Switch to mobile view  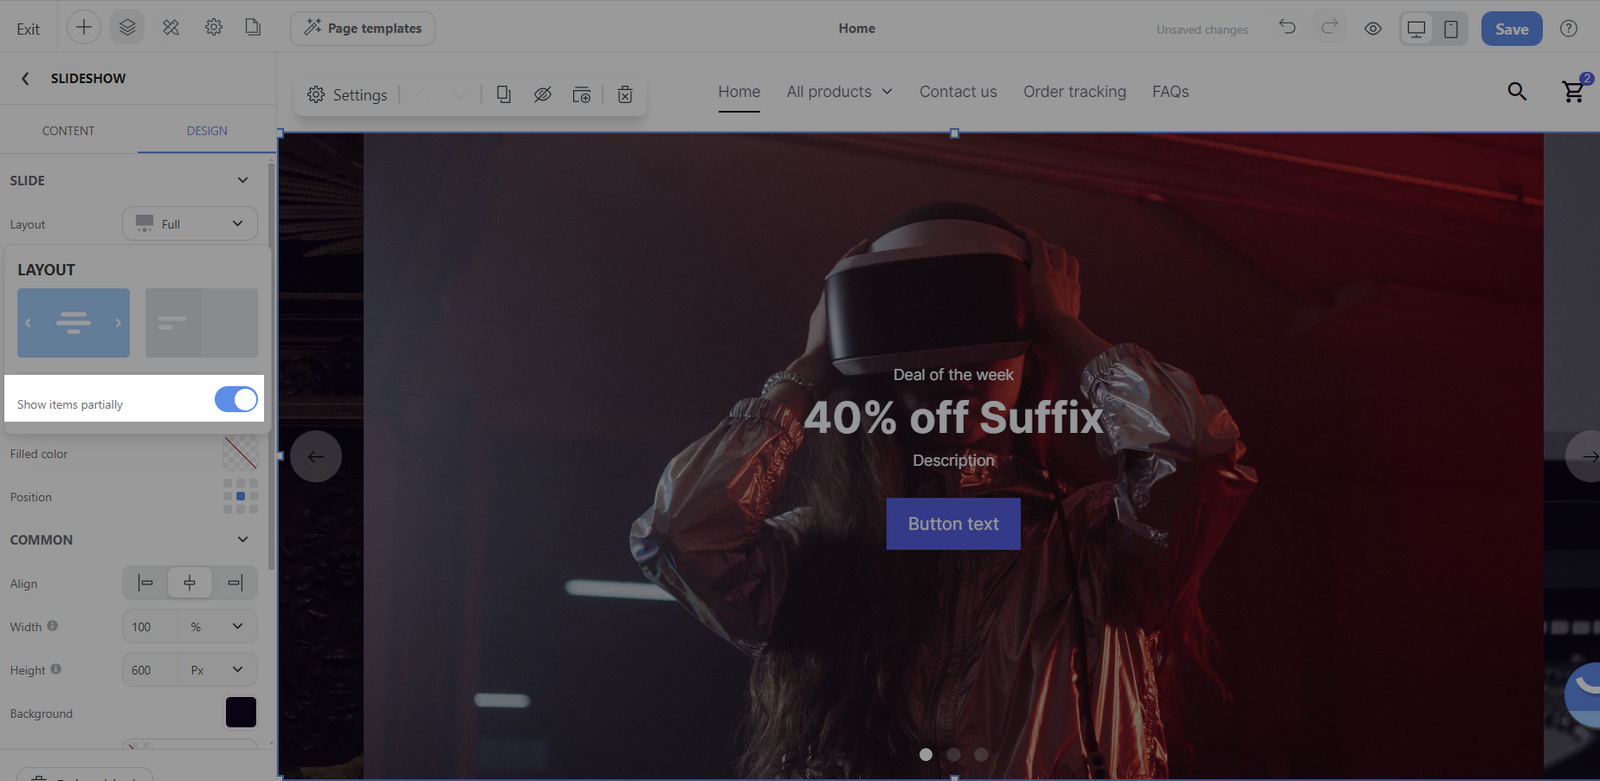[1451, 29]
